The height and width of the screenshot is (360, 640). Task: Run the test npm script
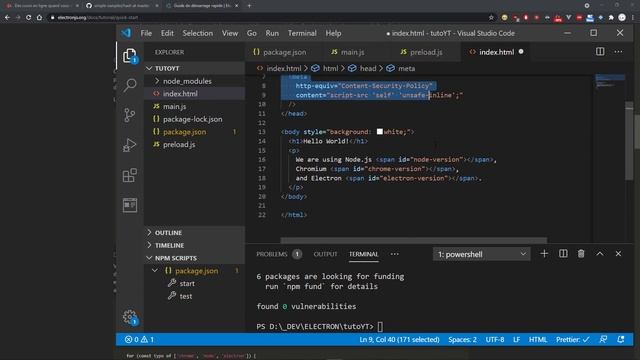194,296
